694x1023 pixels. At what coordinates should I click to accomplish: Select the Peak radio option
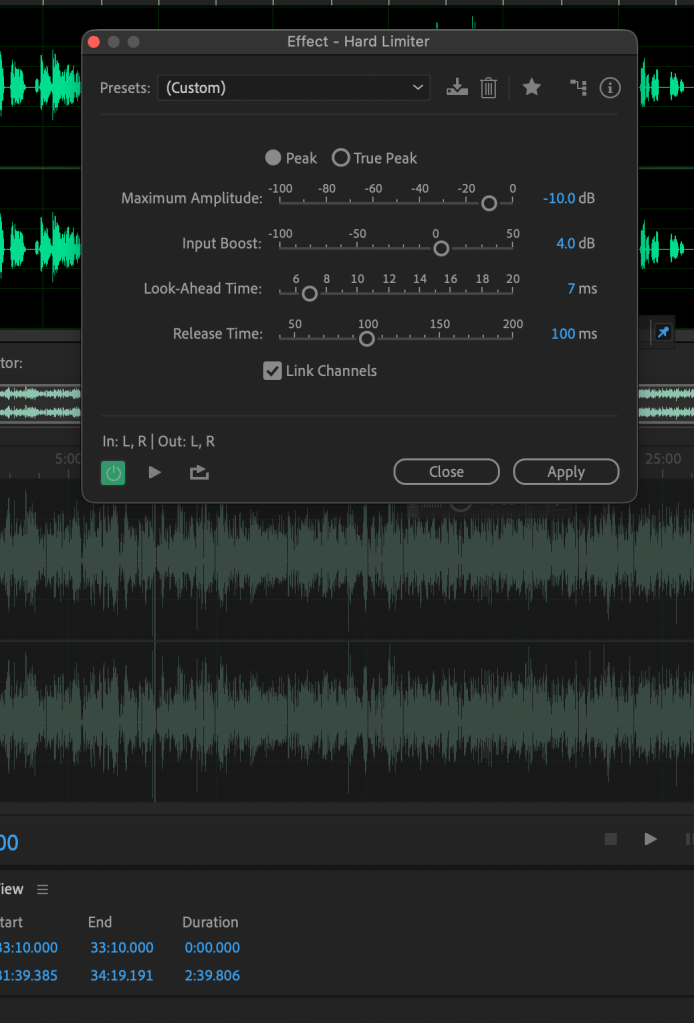pyautogui.click(x=273, y=158)
